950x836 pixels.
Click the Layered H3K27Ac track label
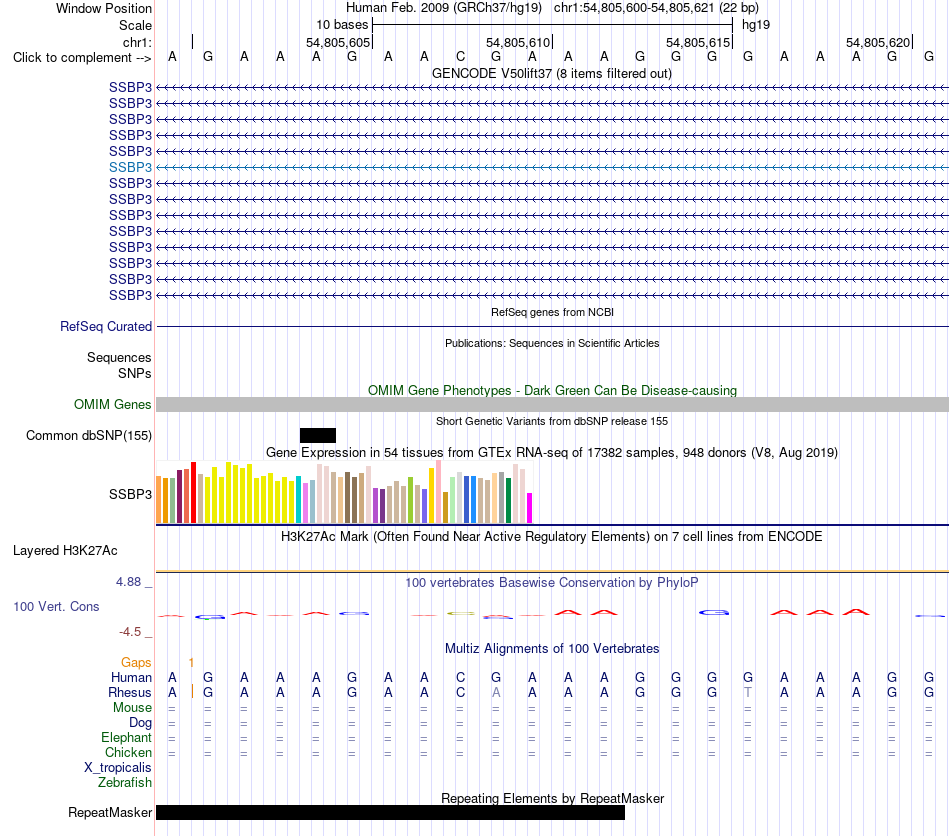coord(65,551)
